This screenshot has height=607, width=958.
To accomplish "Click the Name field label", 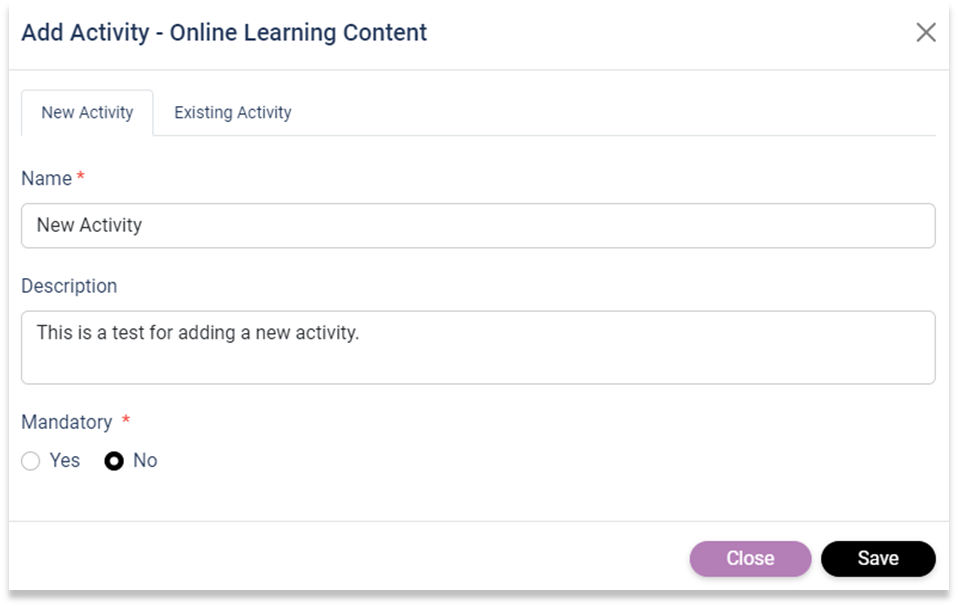I will point(46,178).
